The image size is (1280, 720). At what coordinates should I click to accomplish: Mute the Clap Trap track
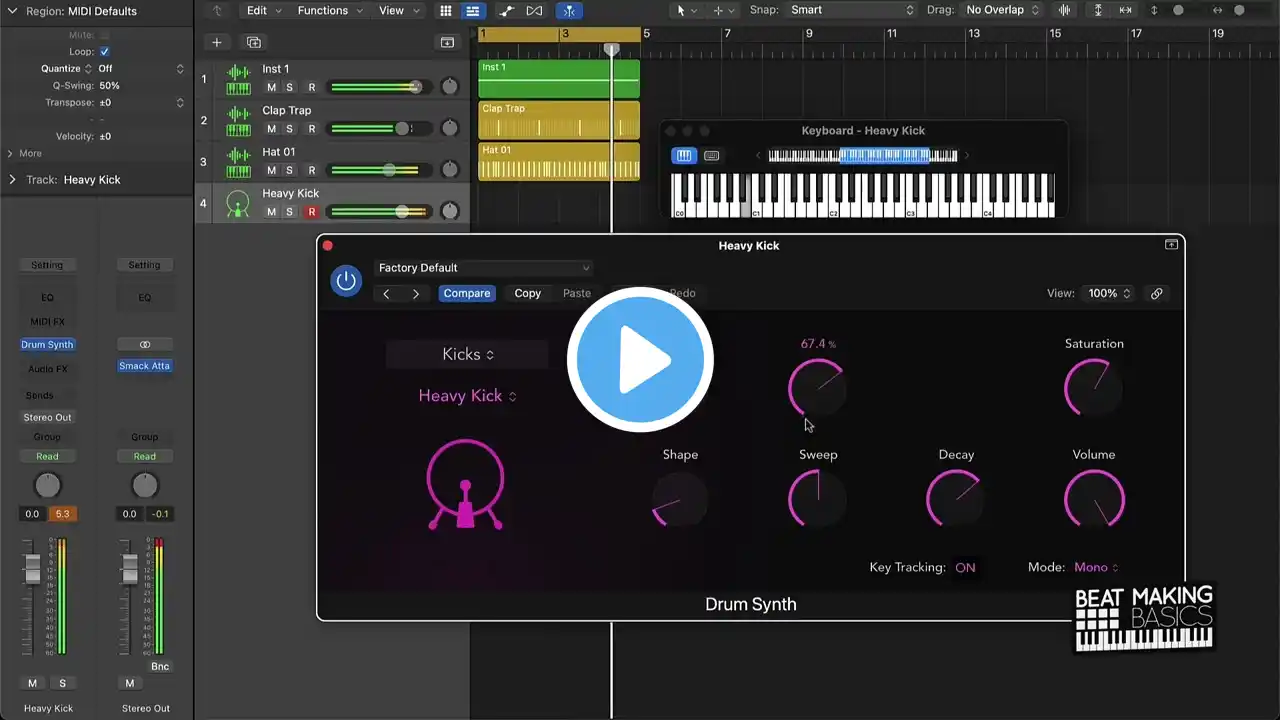pos(271,129)
